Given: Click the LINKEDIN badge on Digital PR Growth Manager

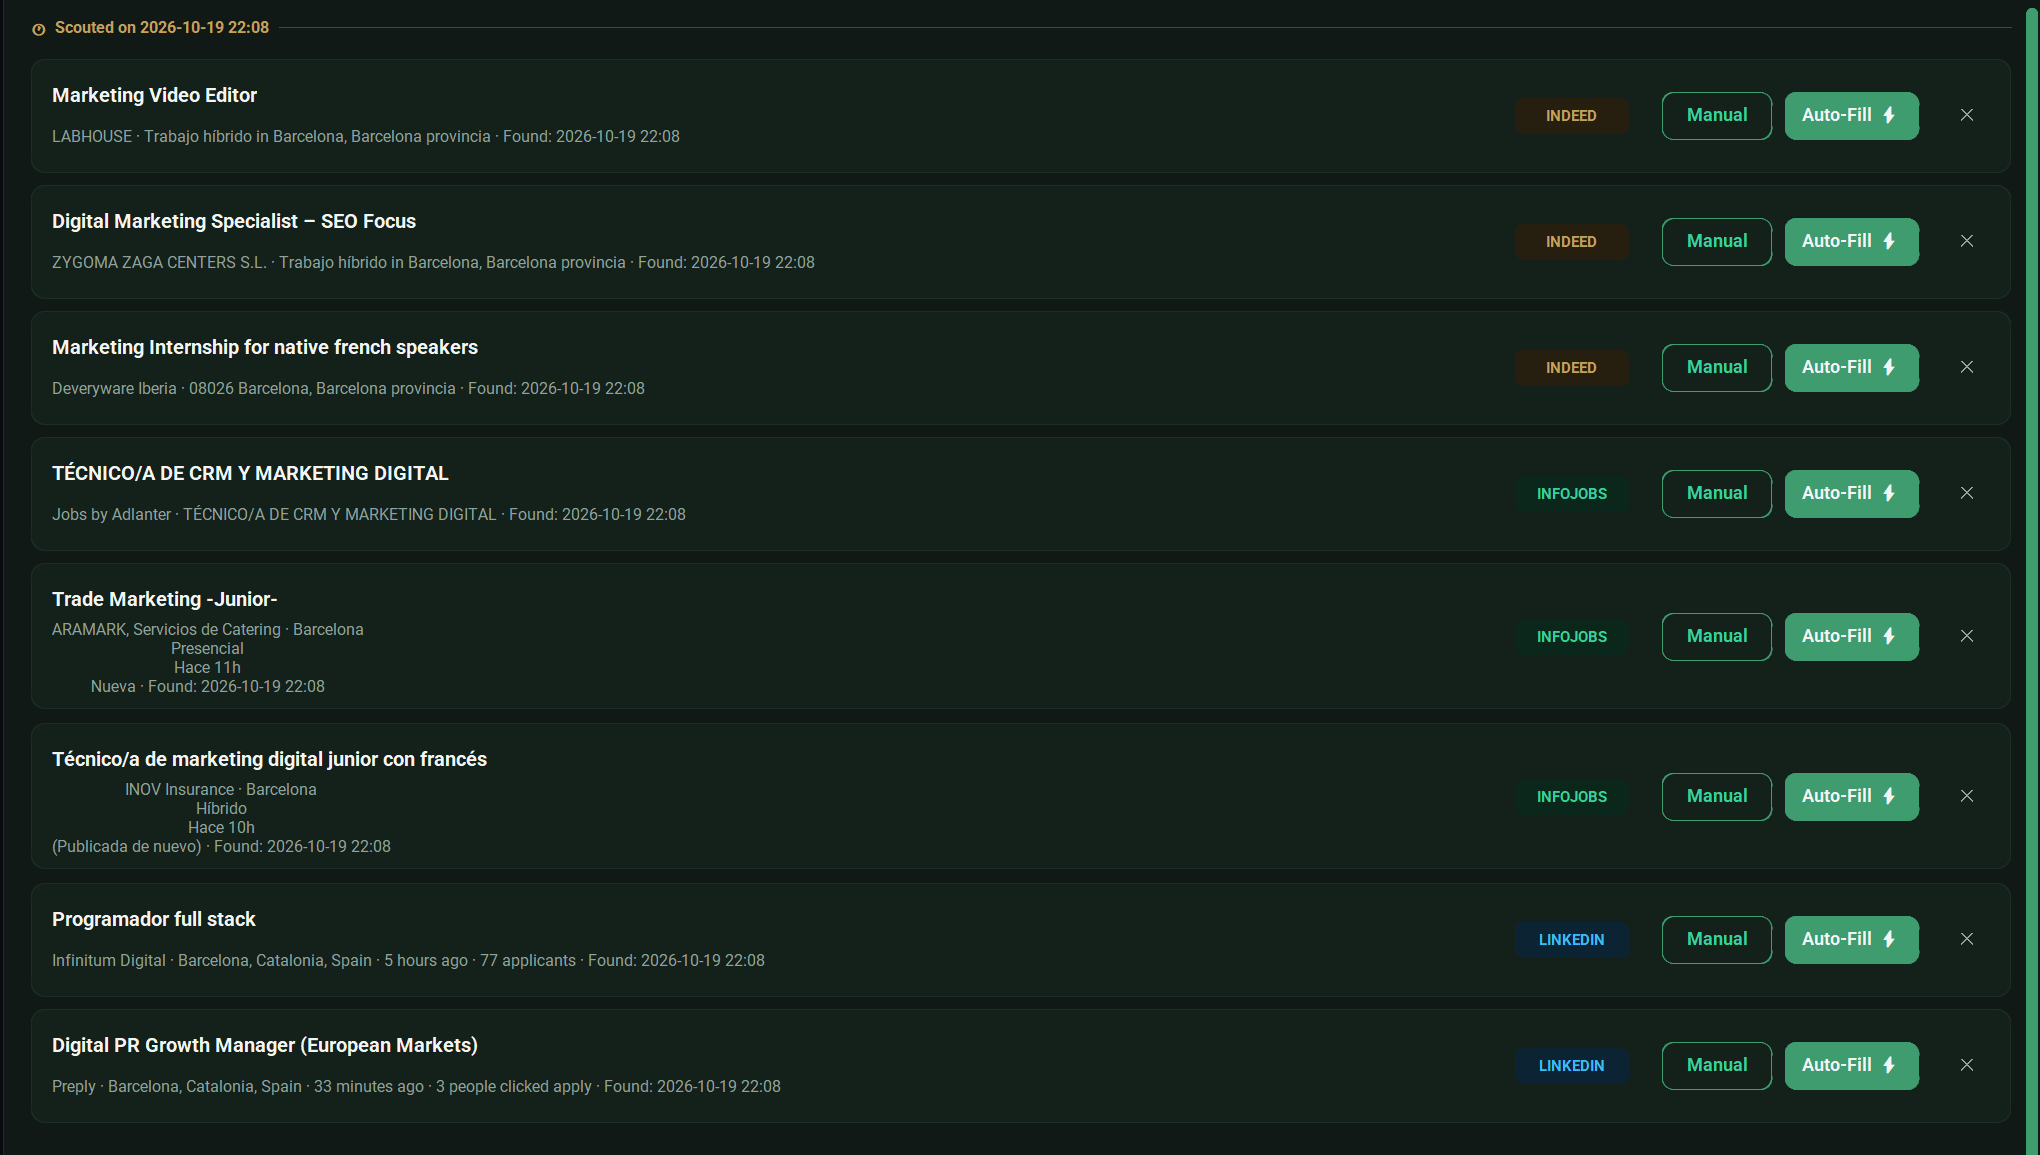Looking at the screenshot, I should tap(1571, 1066).
